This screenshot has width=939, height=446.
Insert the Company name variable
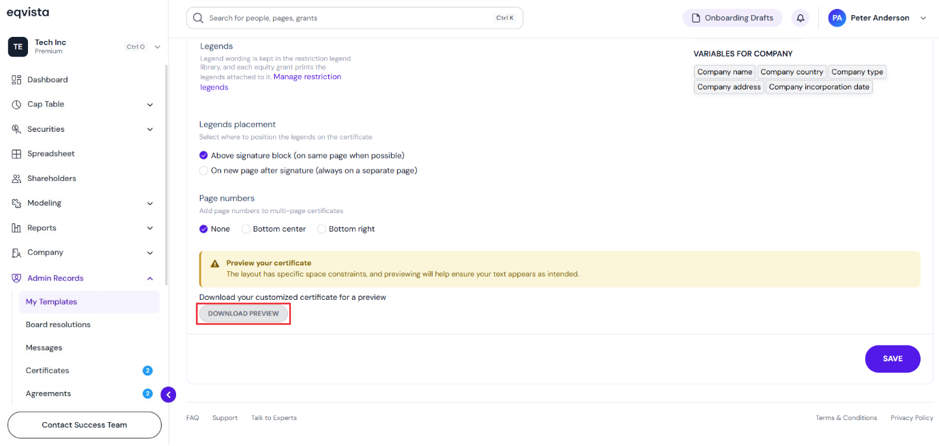pos(725,72)
